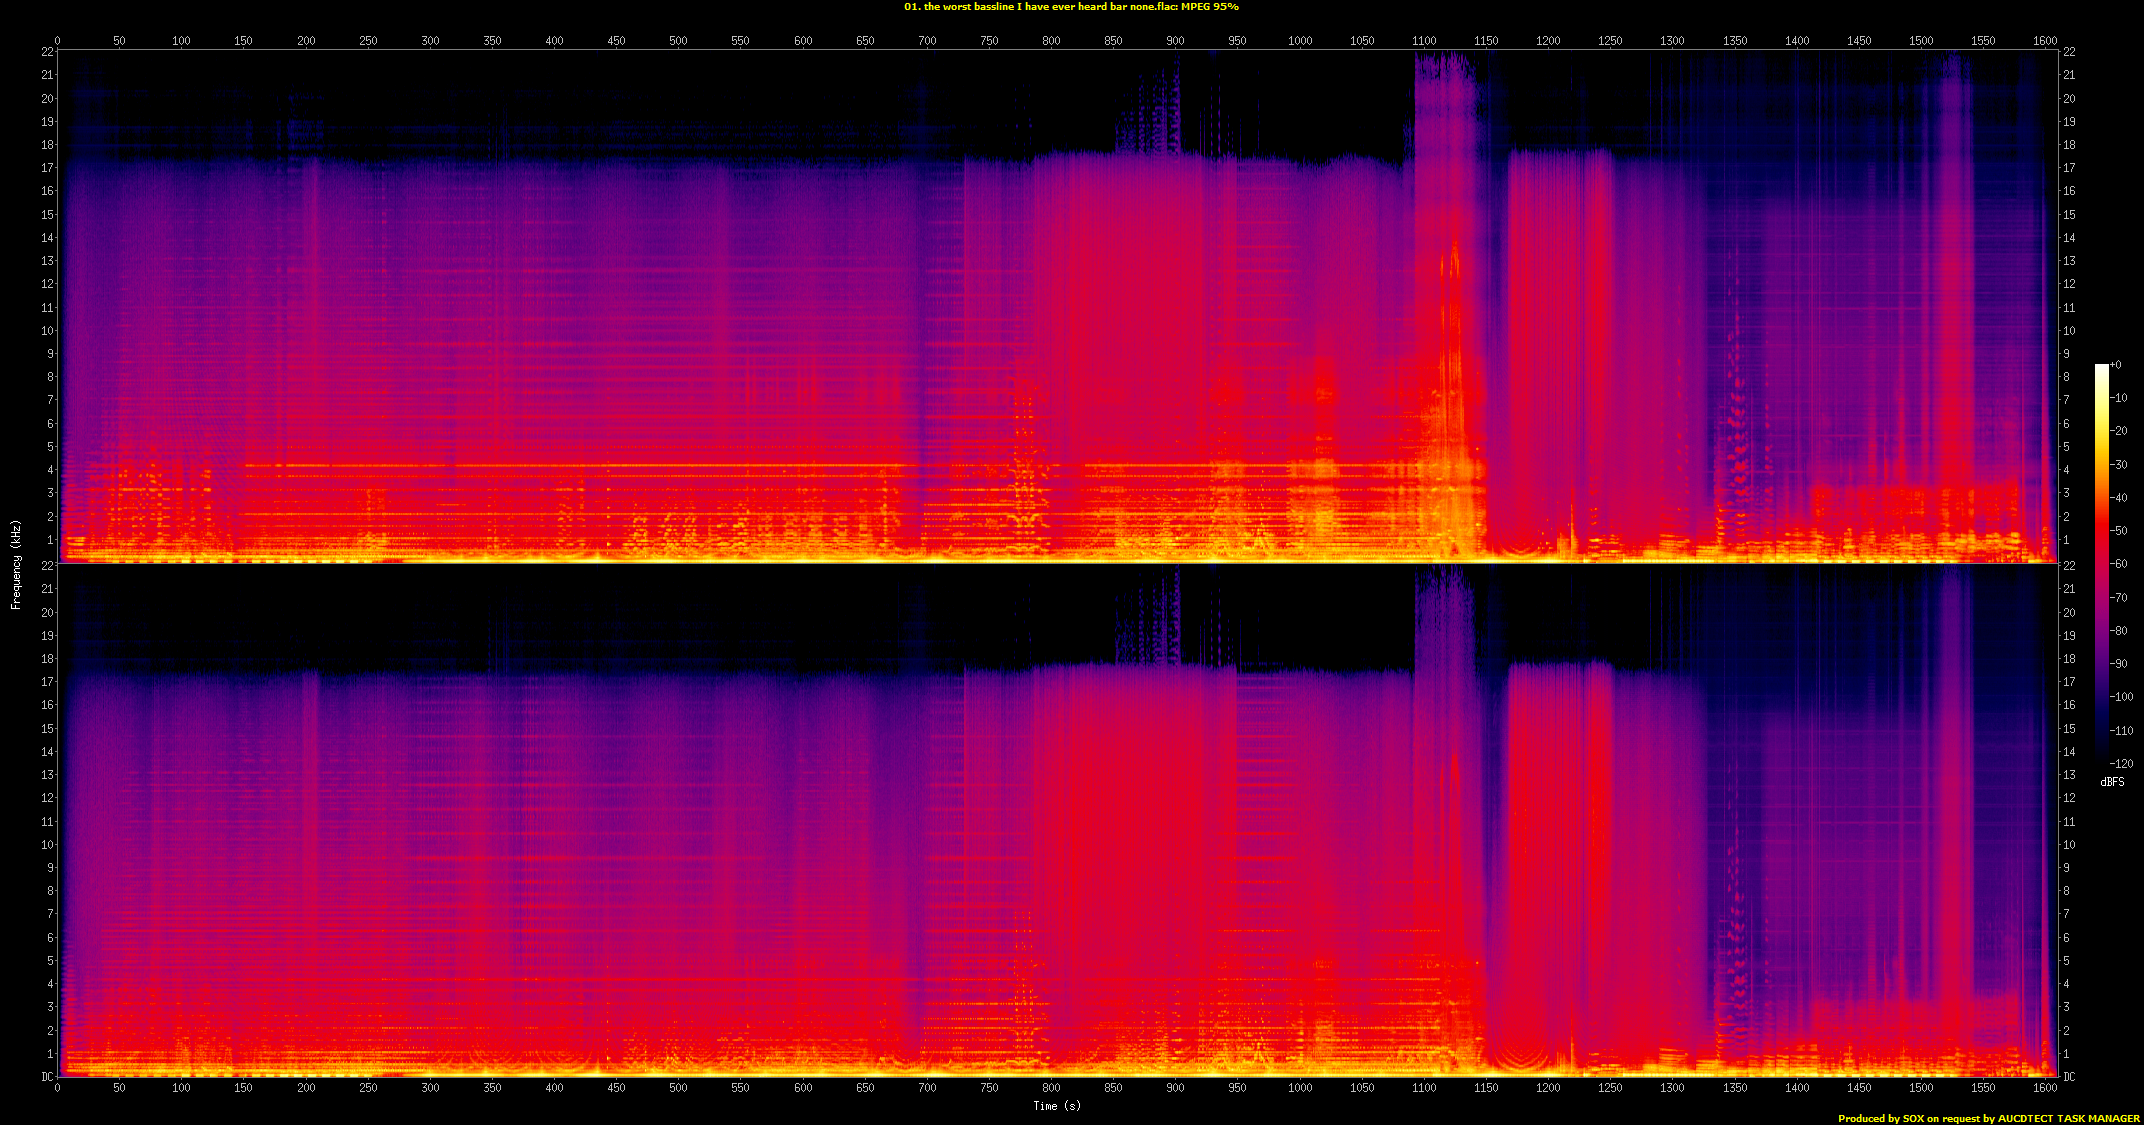The height and width of the screenshot is (1125, 2144).
Task: Click the 1100 marker on top time axis
Action: click(1424, 41)
